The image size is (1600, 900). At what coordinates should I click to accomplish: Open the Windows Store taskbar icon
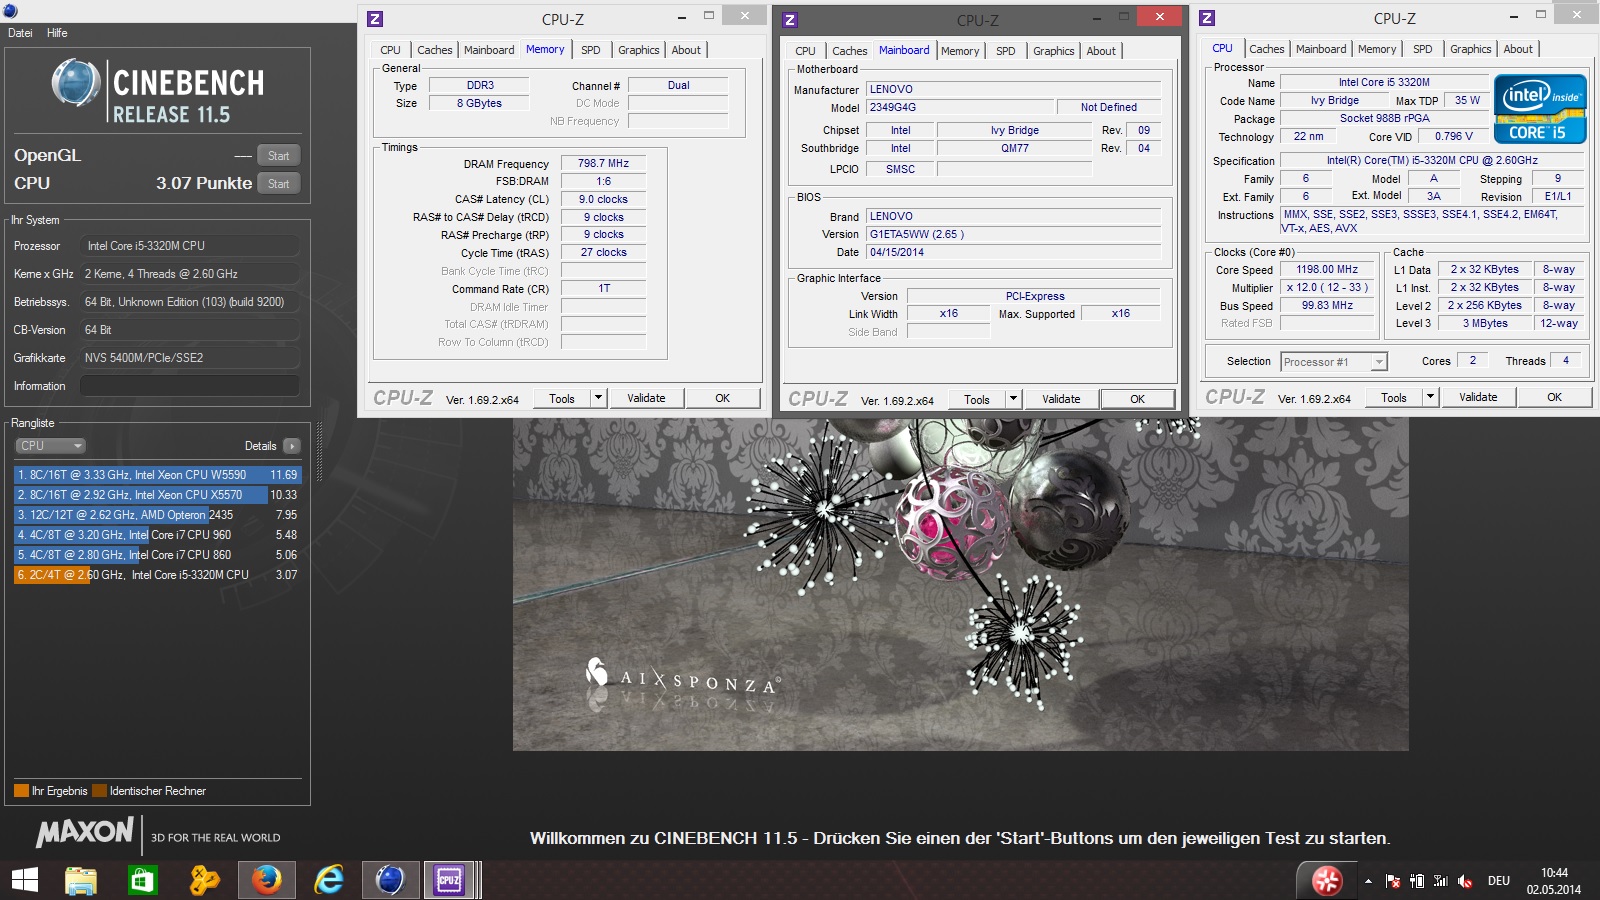click(142, 880)
